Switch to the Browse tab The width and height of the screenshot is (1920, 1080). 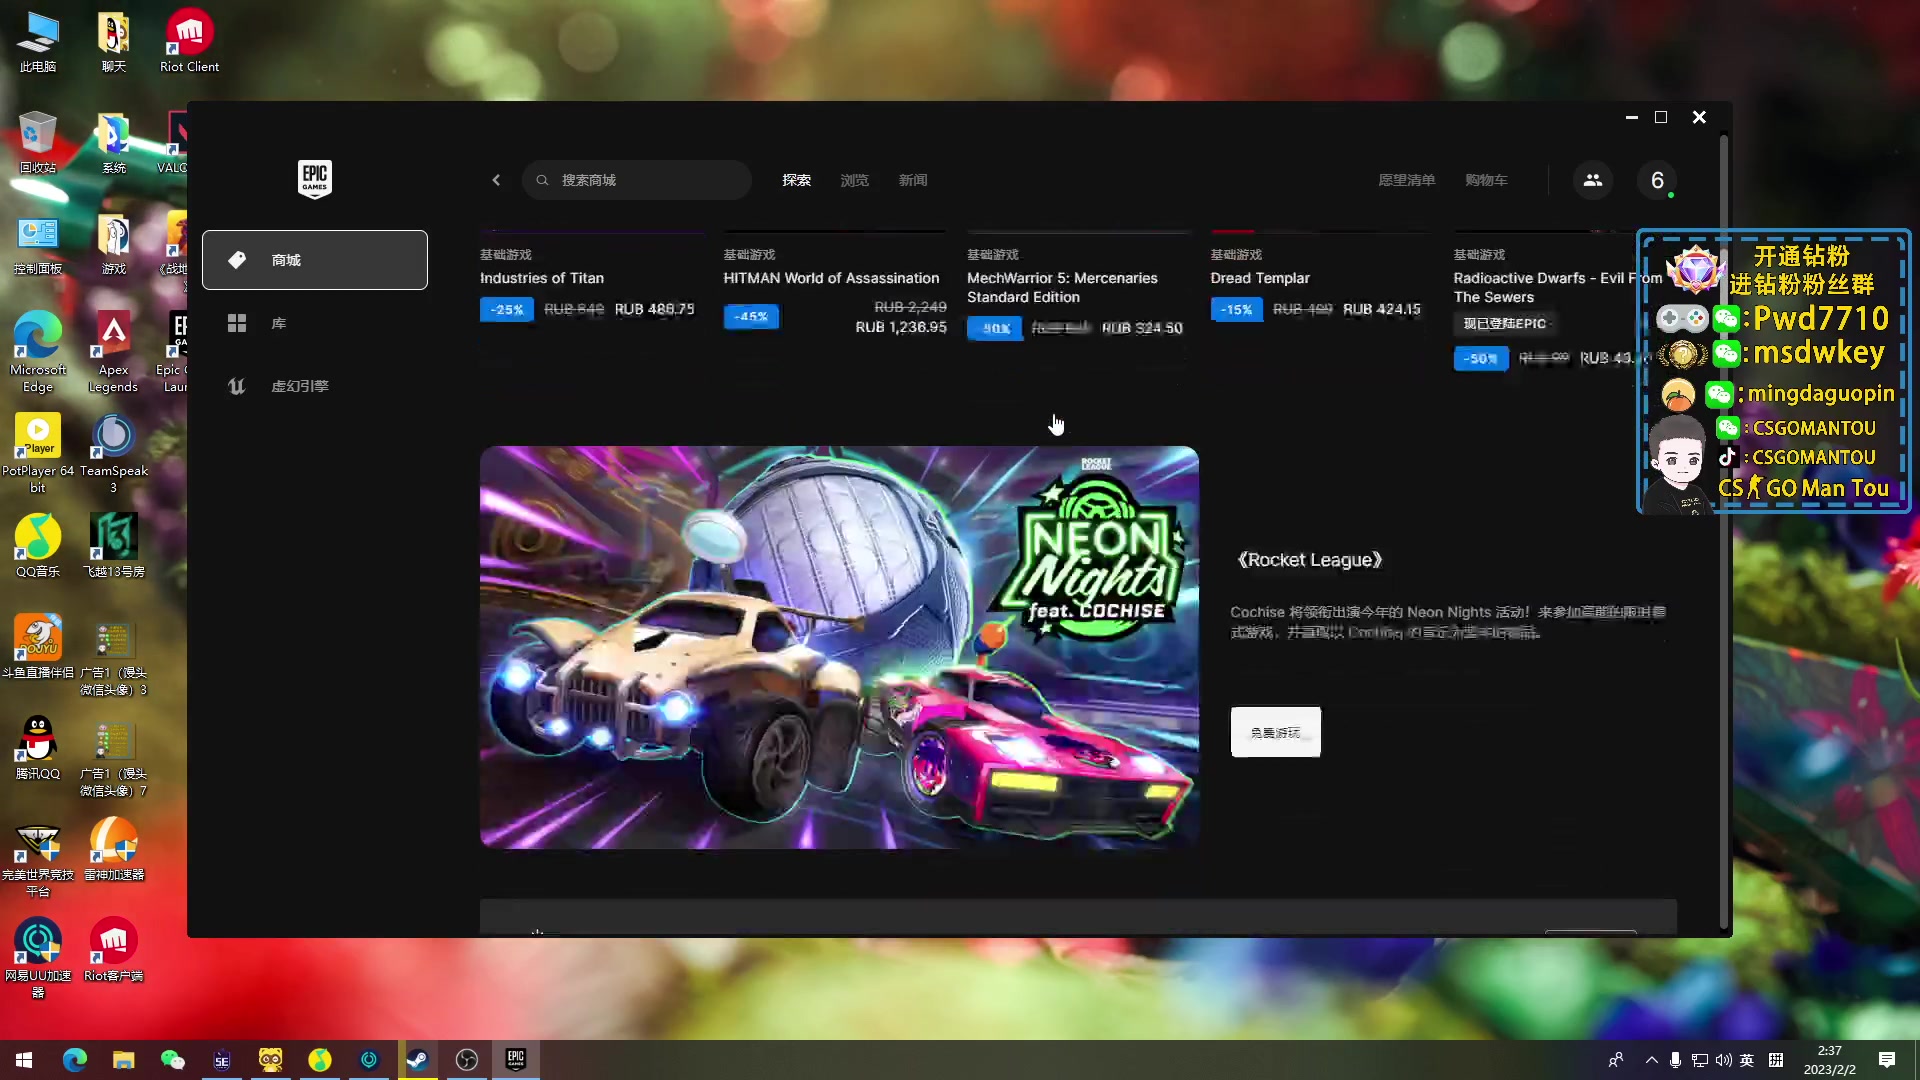pos(854,180)
